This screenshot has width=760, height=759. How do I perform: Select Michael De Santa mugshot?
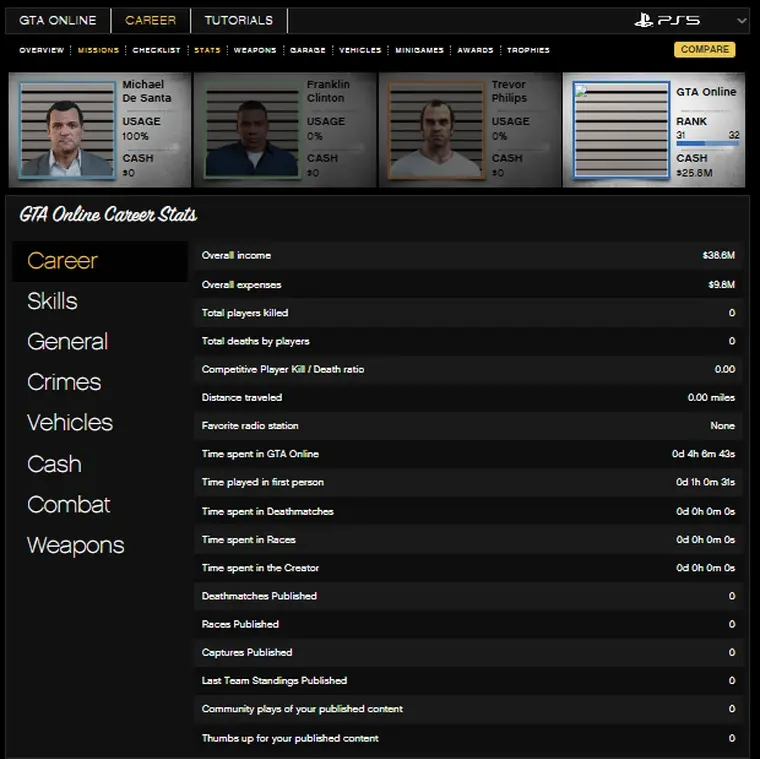67,130
